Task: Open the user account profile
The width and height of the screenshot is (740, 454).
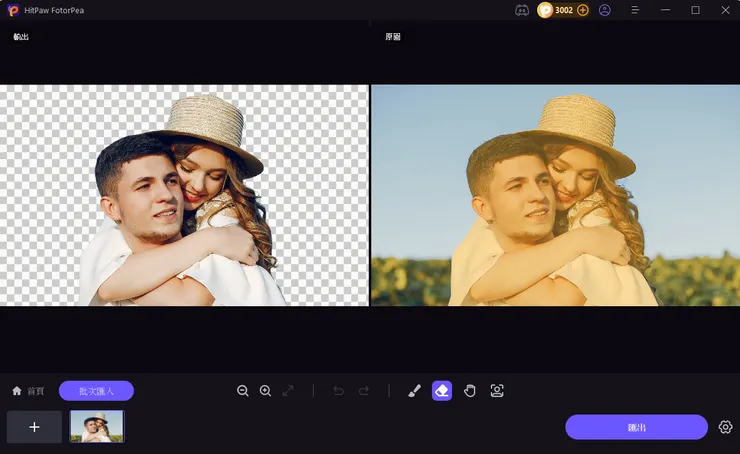Action: point(605,10)
